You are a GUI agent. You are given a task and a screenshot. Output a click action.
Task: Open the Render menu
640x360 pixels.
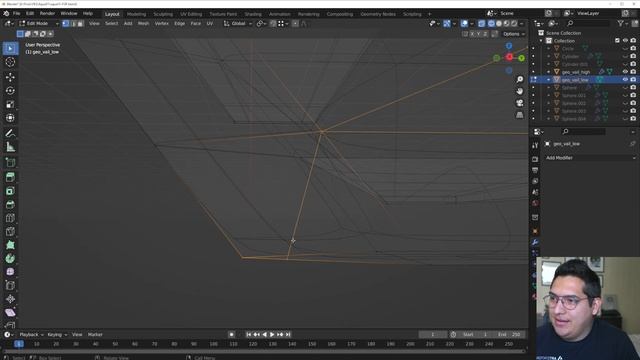coord(47,13)
